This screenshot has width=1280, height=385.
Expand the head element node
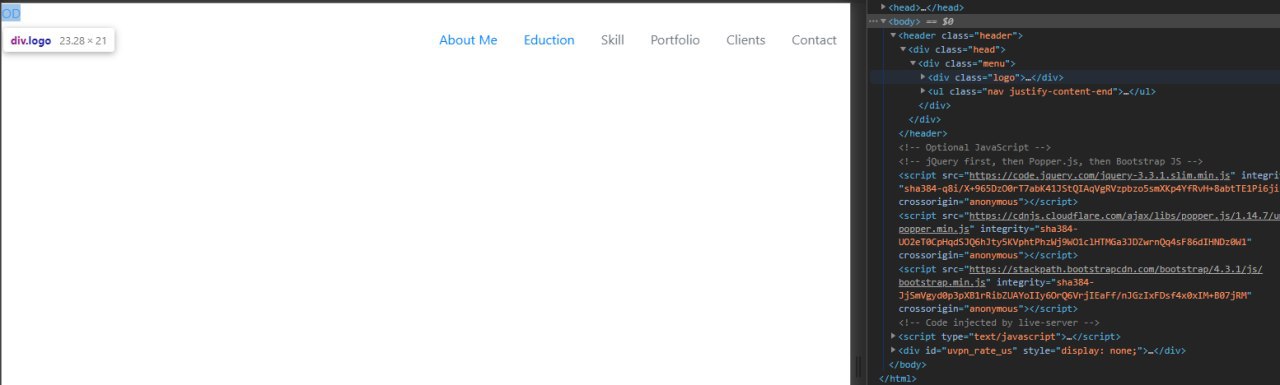883,7
